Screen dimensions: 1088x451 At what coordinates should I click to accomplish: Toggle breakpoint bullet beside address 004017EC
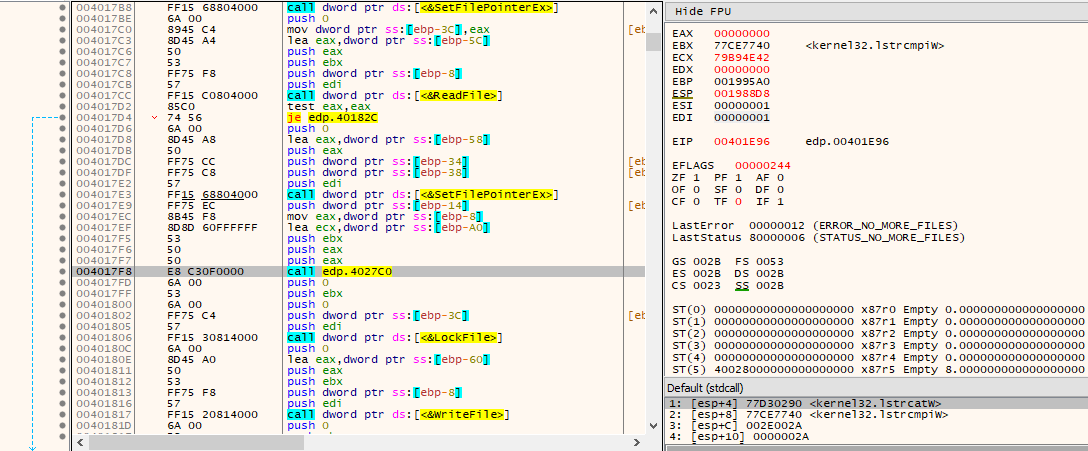tap(63, 216)
